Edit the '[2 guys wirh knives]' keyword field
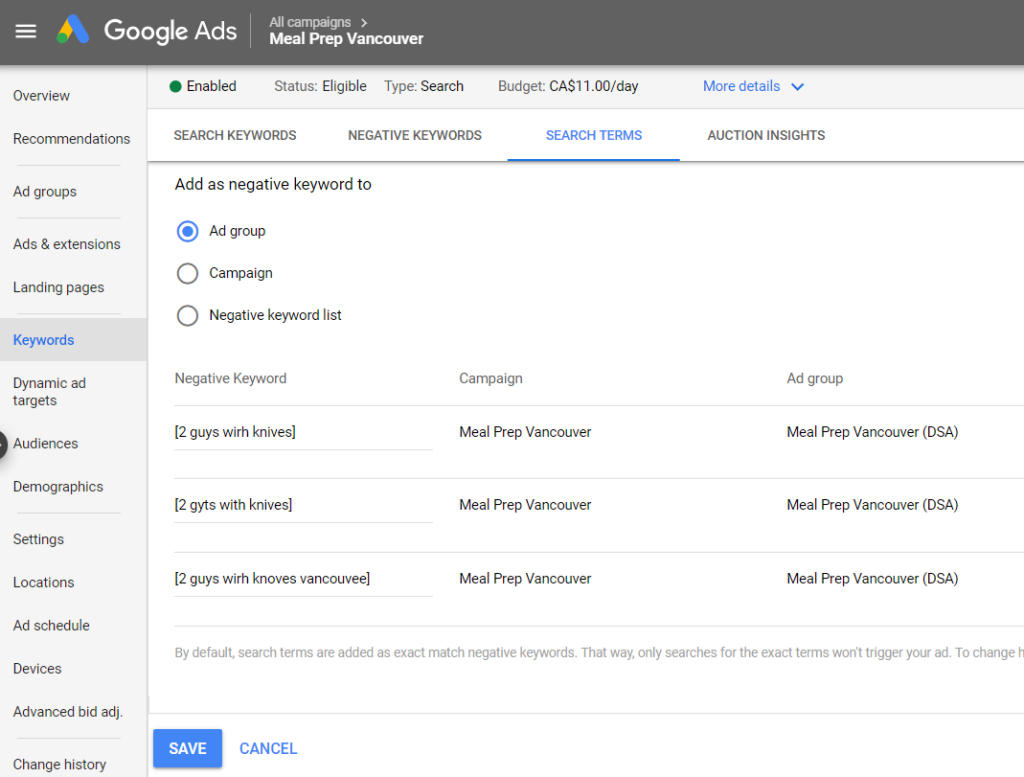The width and height of the screenshot is (1024, 777). click(x=302, y=432)
